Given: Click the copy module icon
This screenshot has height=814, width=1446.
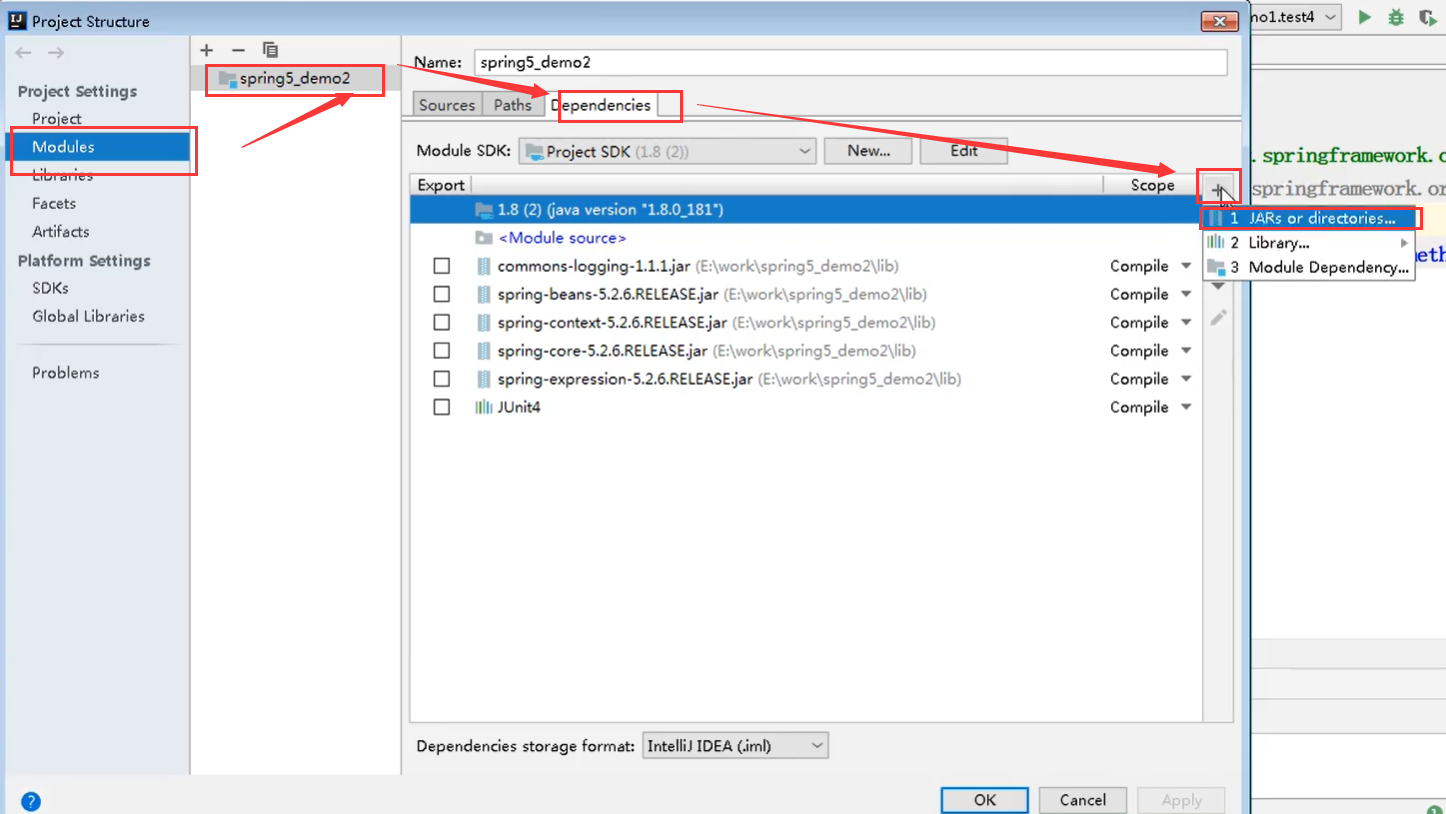Looking at the screenshot, I should [270, 50].
